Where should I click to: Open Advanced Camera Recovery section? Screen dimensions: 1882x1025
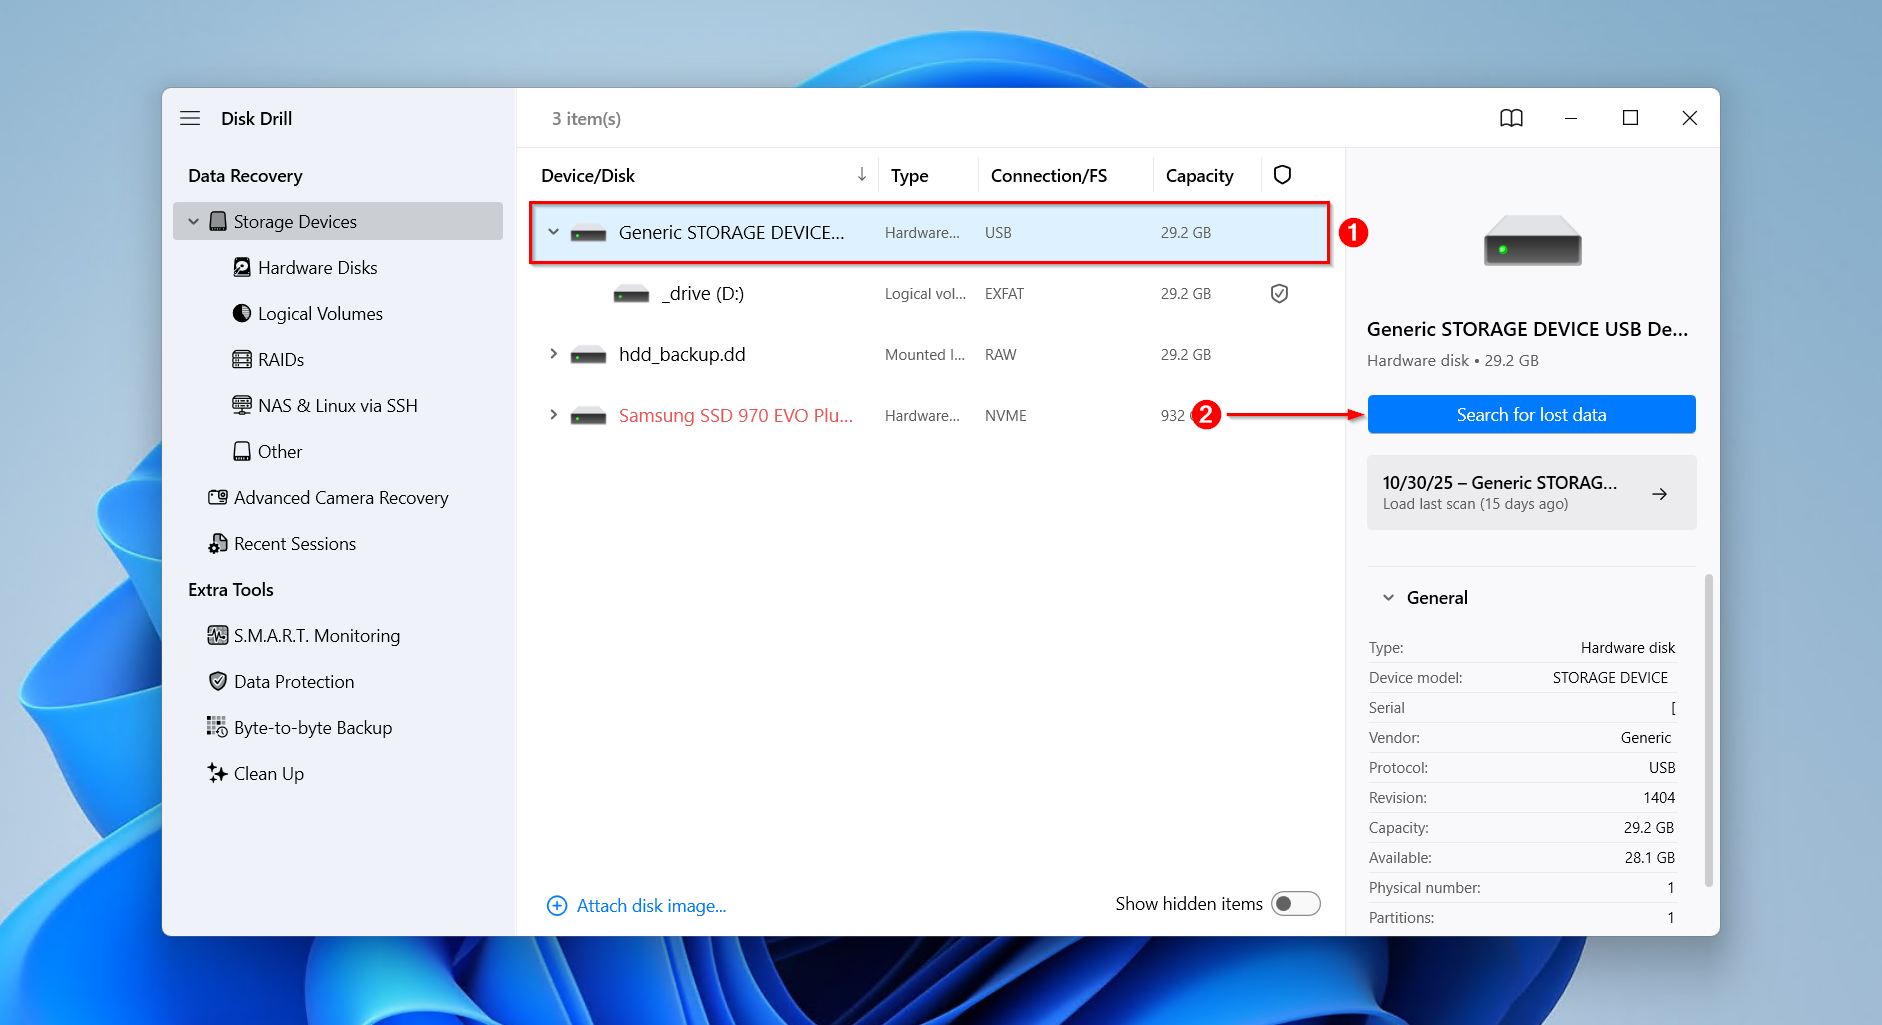340,497
